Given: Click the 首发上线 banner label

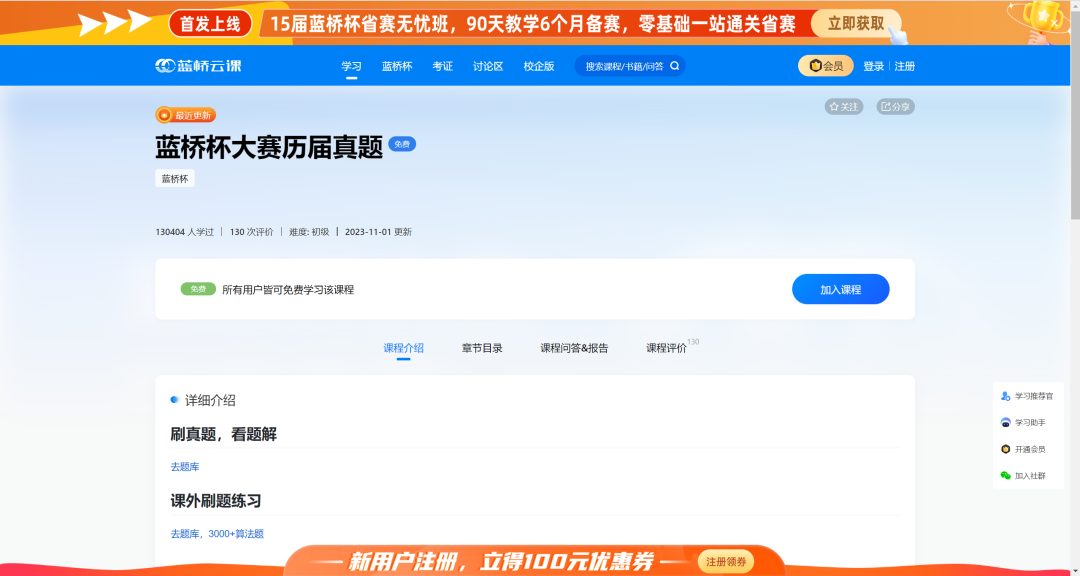Looking at the screenshot, I should tap(210, 24).
